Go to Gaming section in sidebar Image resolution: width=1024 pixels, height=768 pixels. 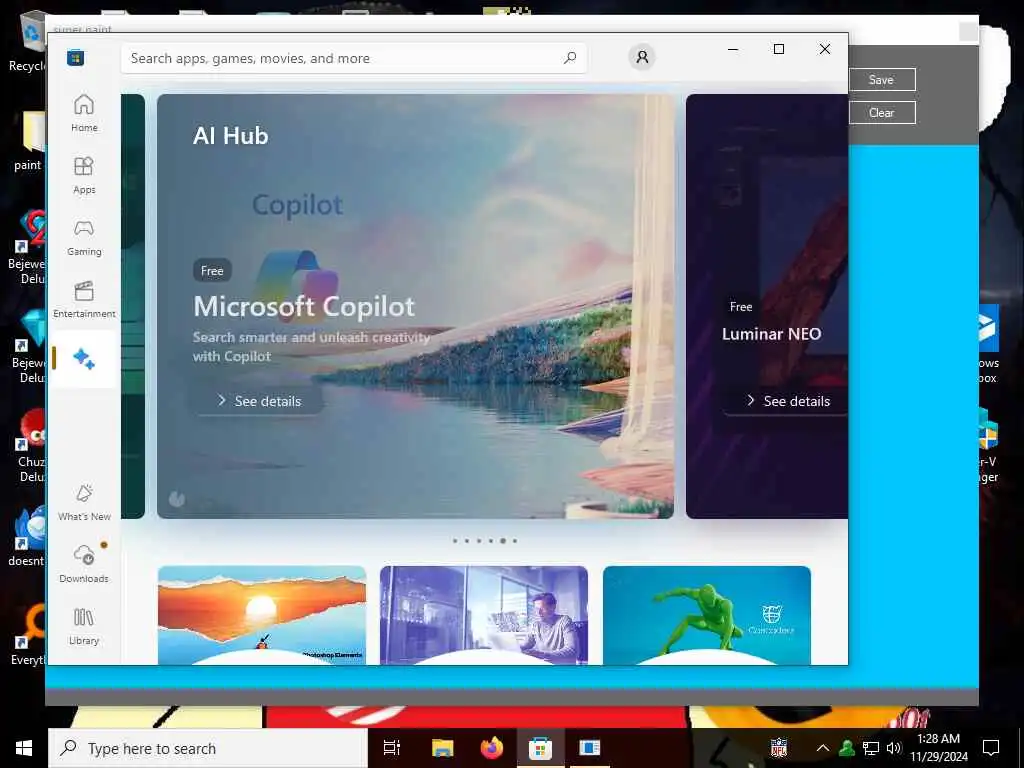pos(84,237)
